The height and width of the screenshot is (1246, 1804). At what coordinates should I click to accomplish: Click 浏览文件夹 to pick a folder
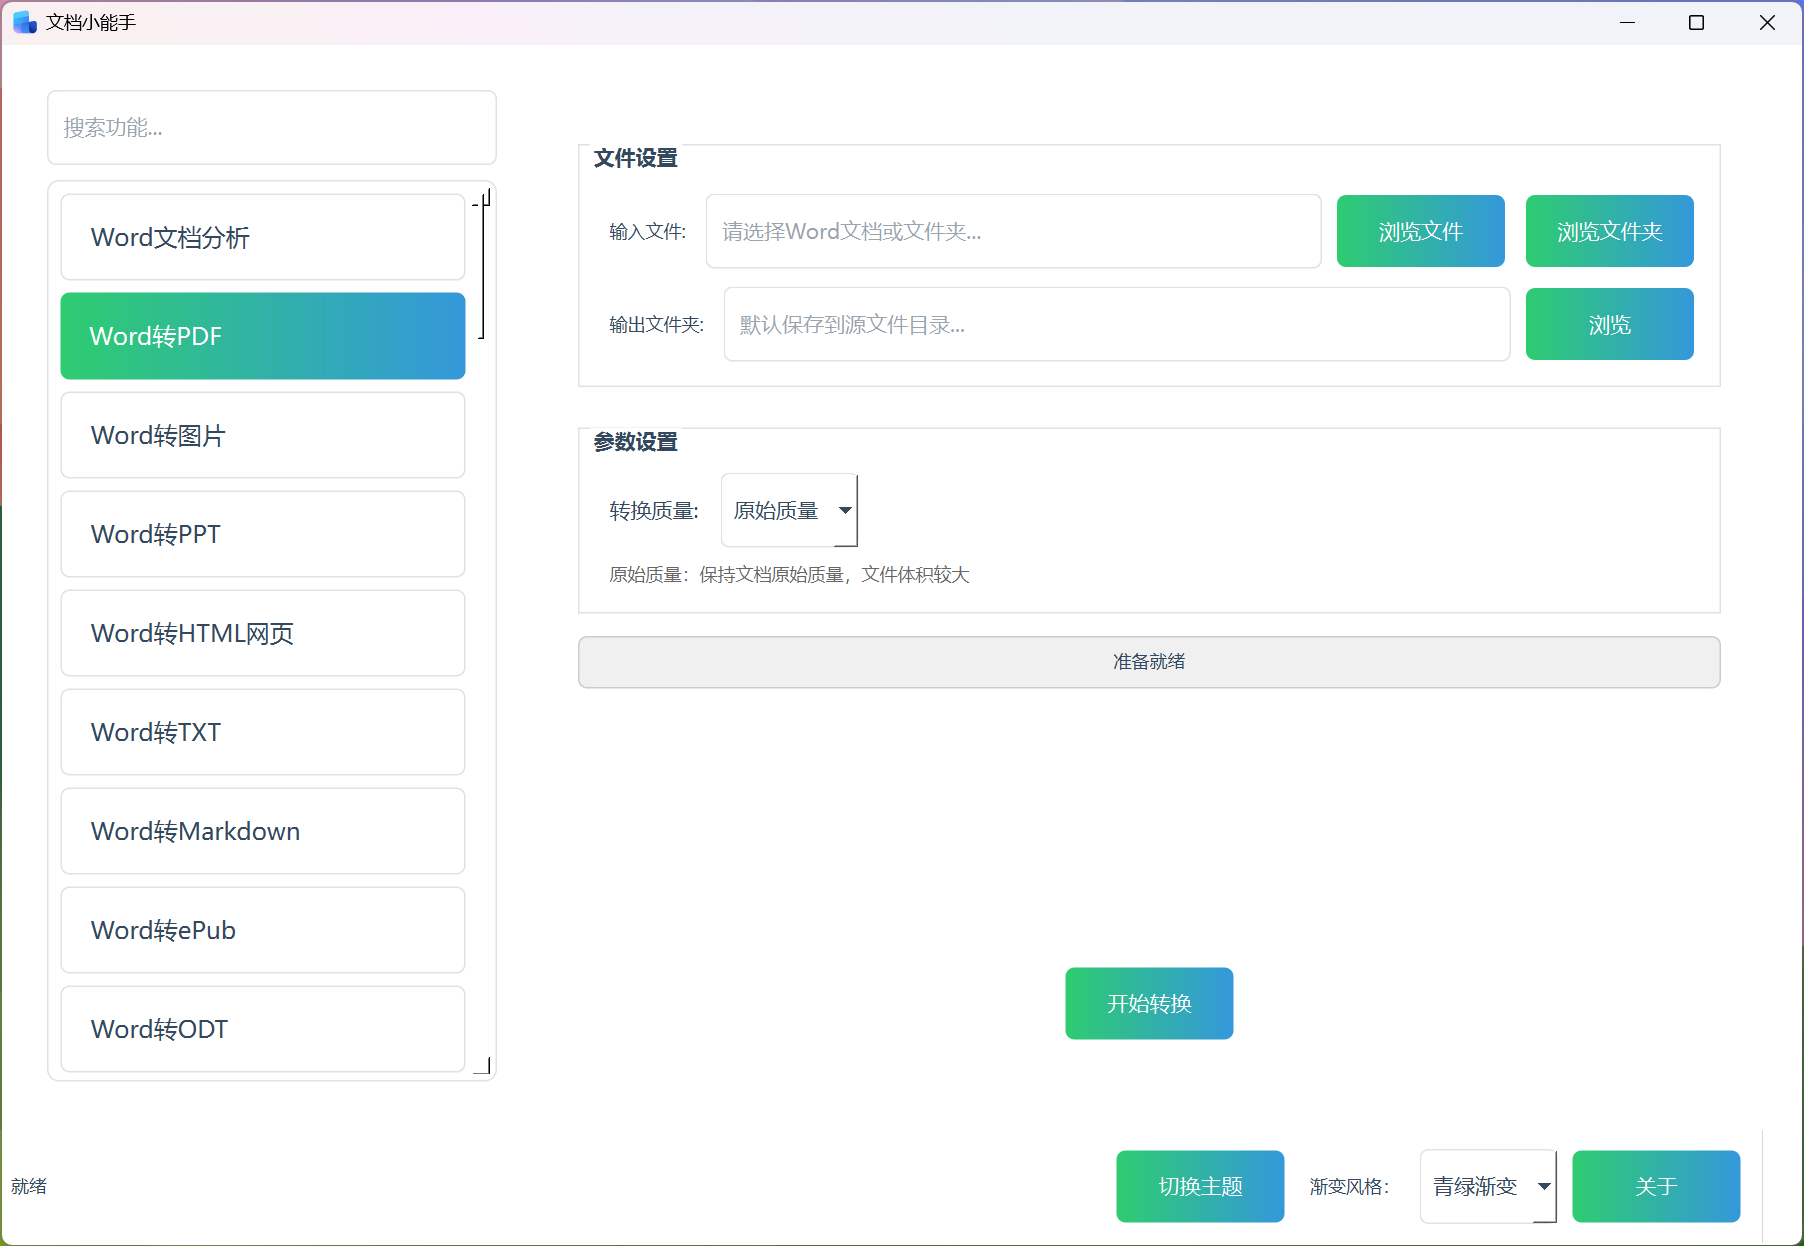tap(1609, 231)
